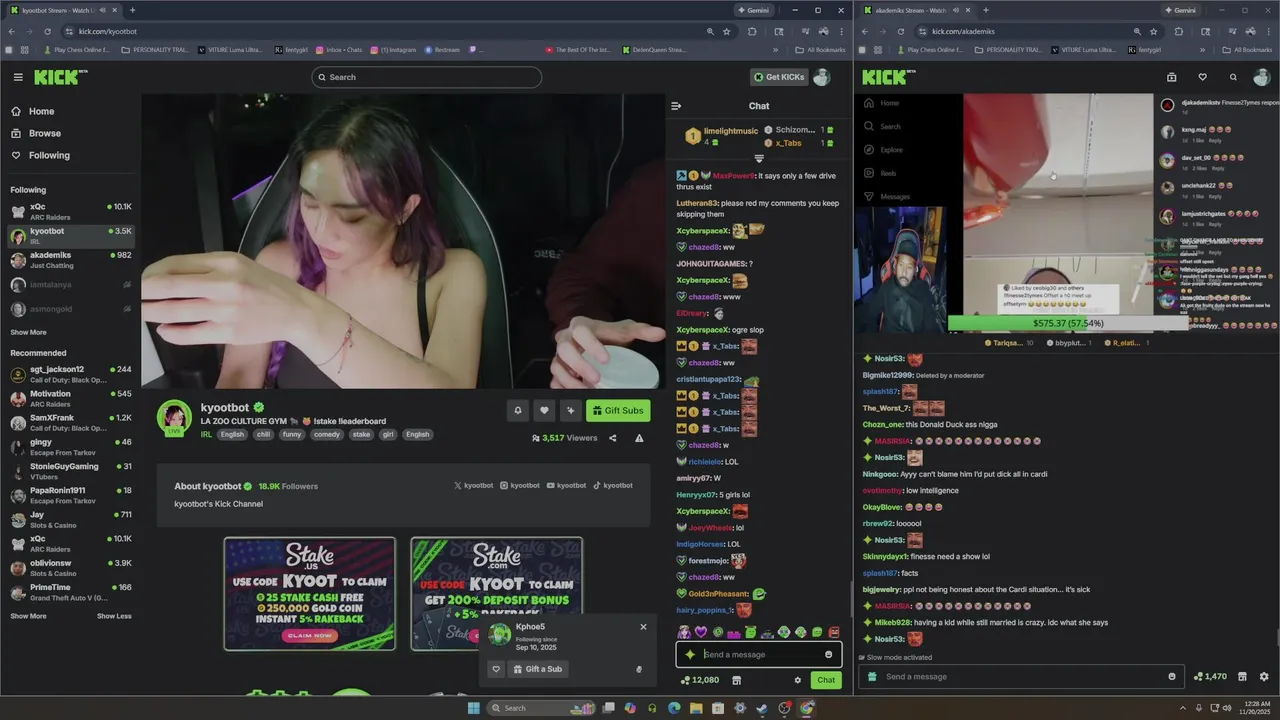The height and width of the screenshot is (720, 1280).
Task: Open emoji picker in kyootbot chat input
Action: (x=828, y=655)
